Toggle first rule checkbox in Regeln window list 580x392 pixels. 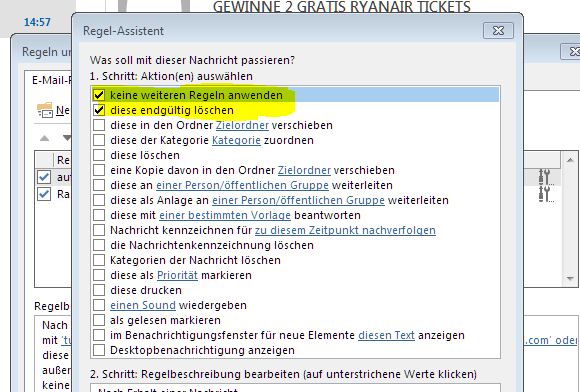pos(44,177)
